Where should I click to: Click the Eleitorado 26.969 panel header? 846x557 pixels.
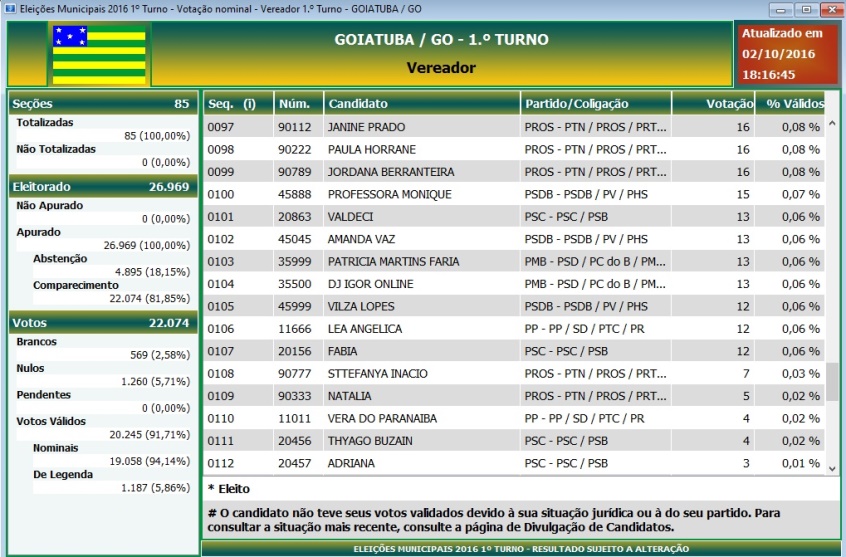click(103, 187)
